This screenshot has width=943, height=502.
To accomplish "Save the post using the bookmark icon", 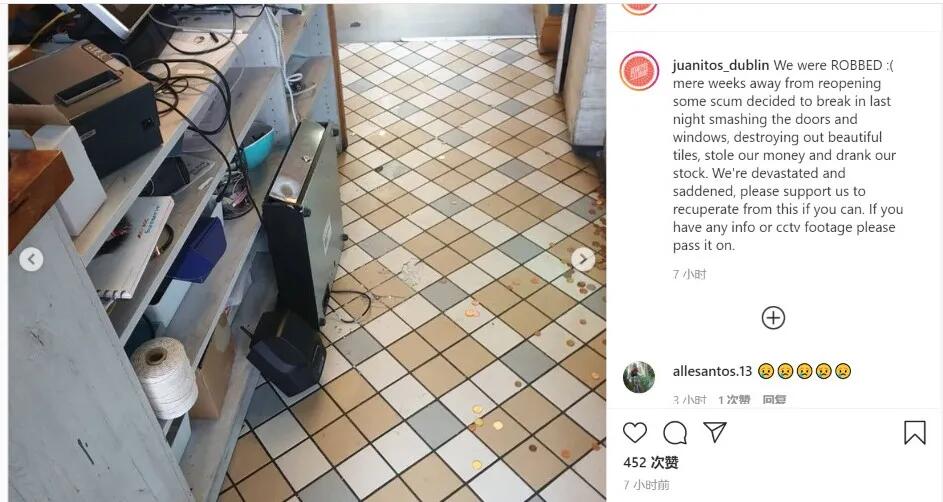I will pyautogui.click(x=914, y=432).
